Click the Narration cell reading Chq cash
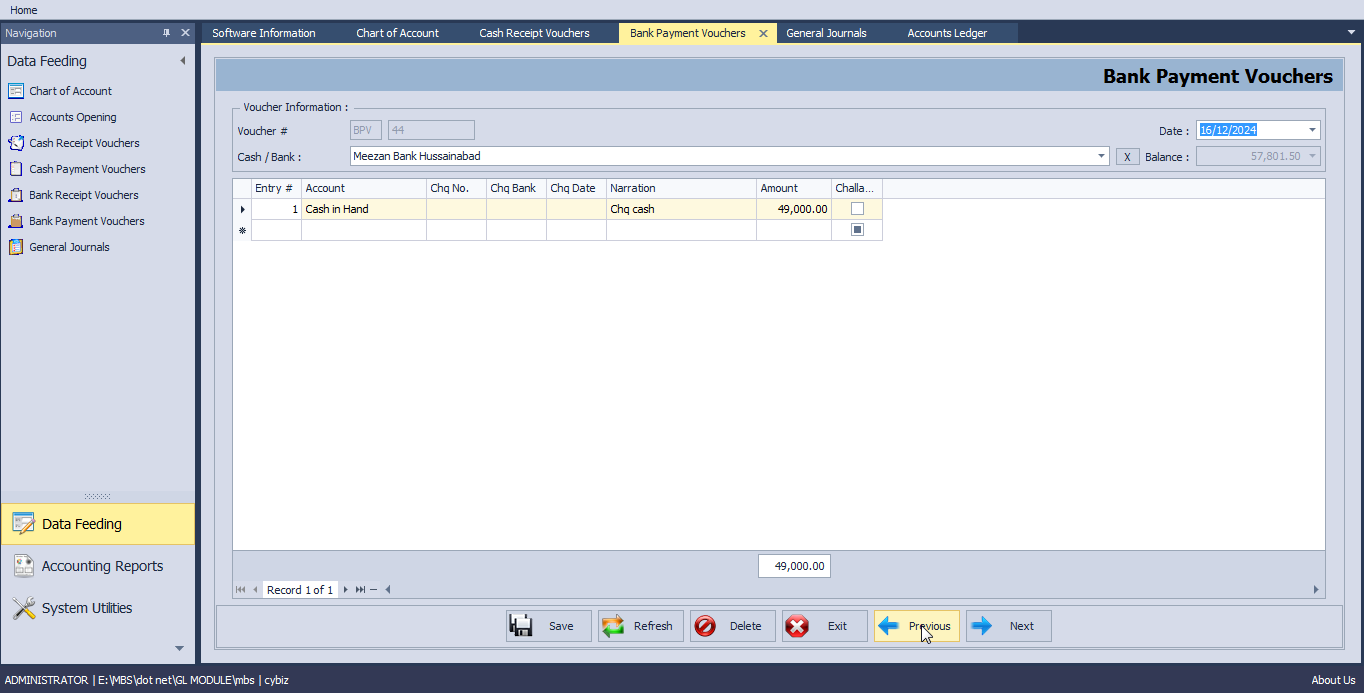1364x693 pixels. [x=681, y=209]
